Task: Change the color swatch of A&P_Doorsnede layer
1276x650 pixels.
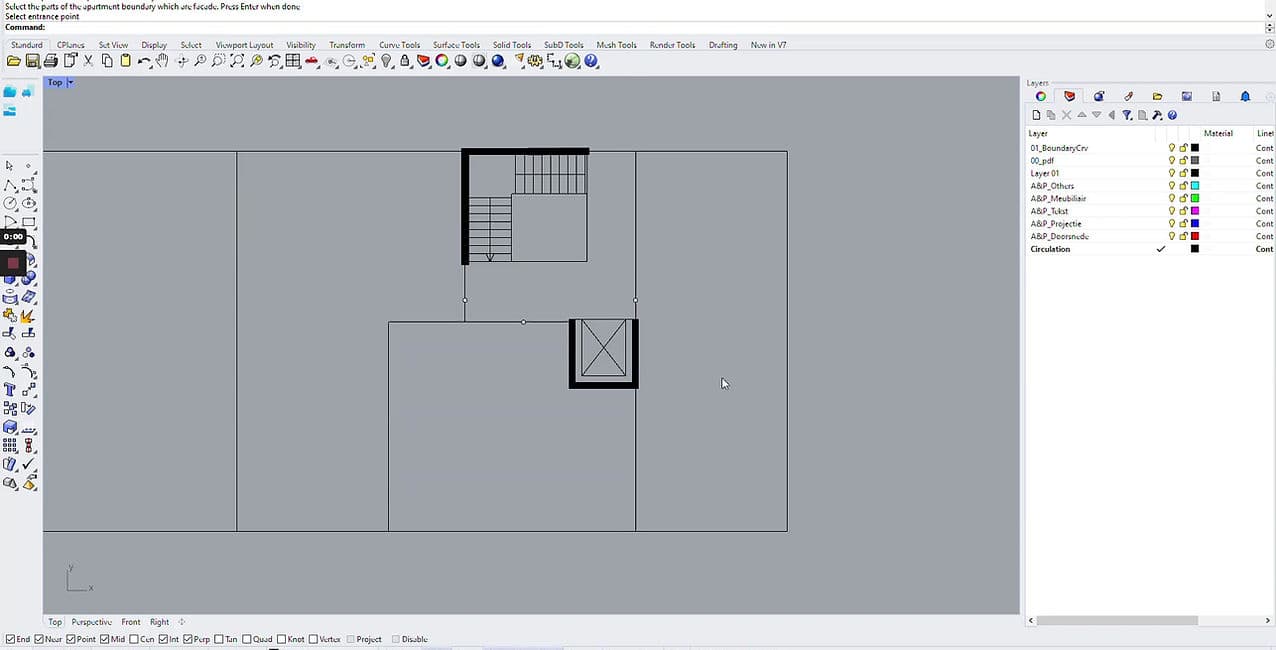Action: 1194,236
